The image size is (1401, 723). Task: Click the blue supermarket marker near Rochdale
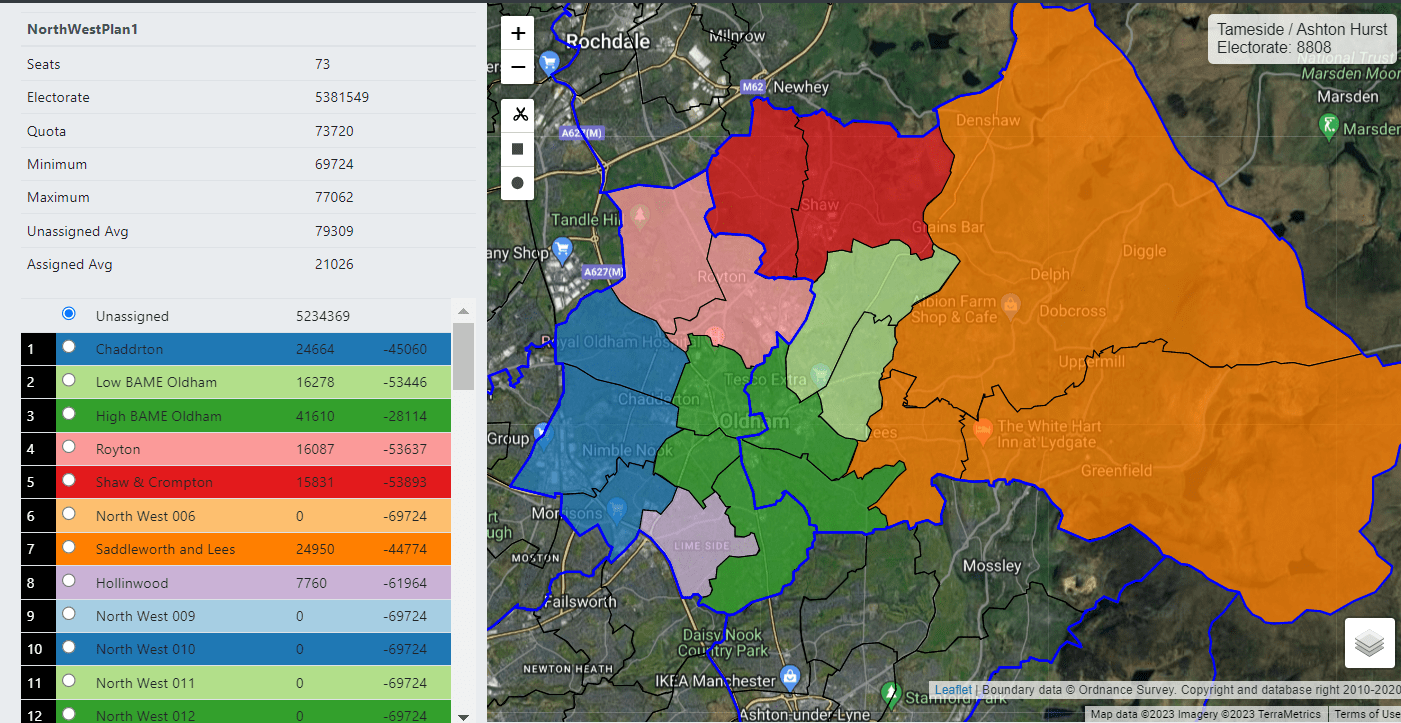tap(549, 61)
